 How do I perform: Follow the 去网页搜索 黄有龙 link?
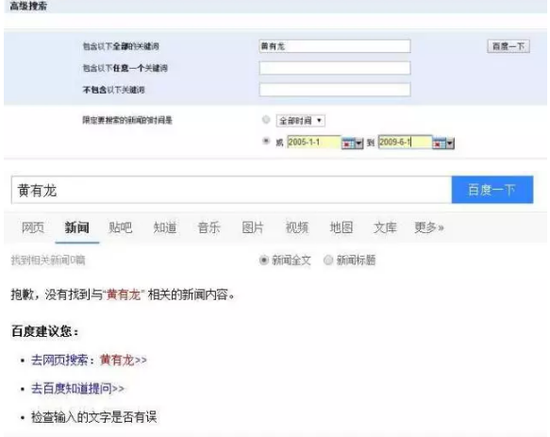tap(89, 360)
